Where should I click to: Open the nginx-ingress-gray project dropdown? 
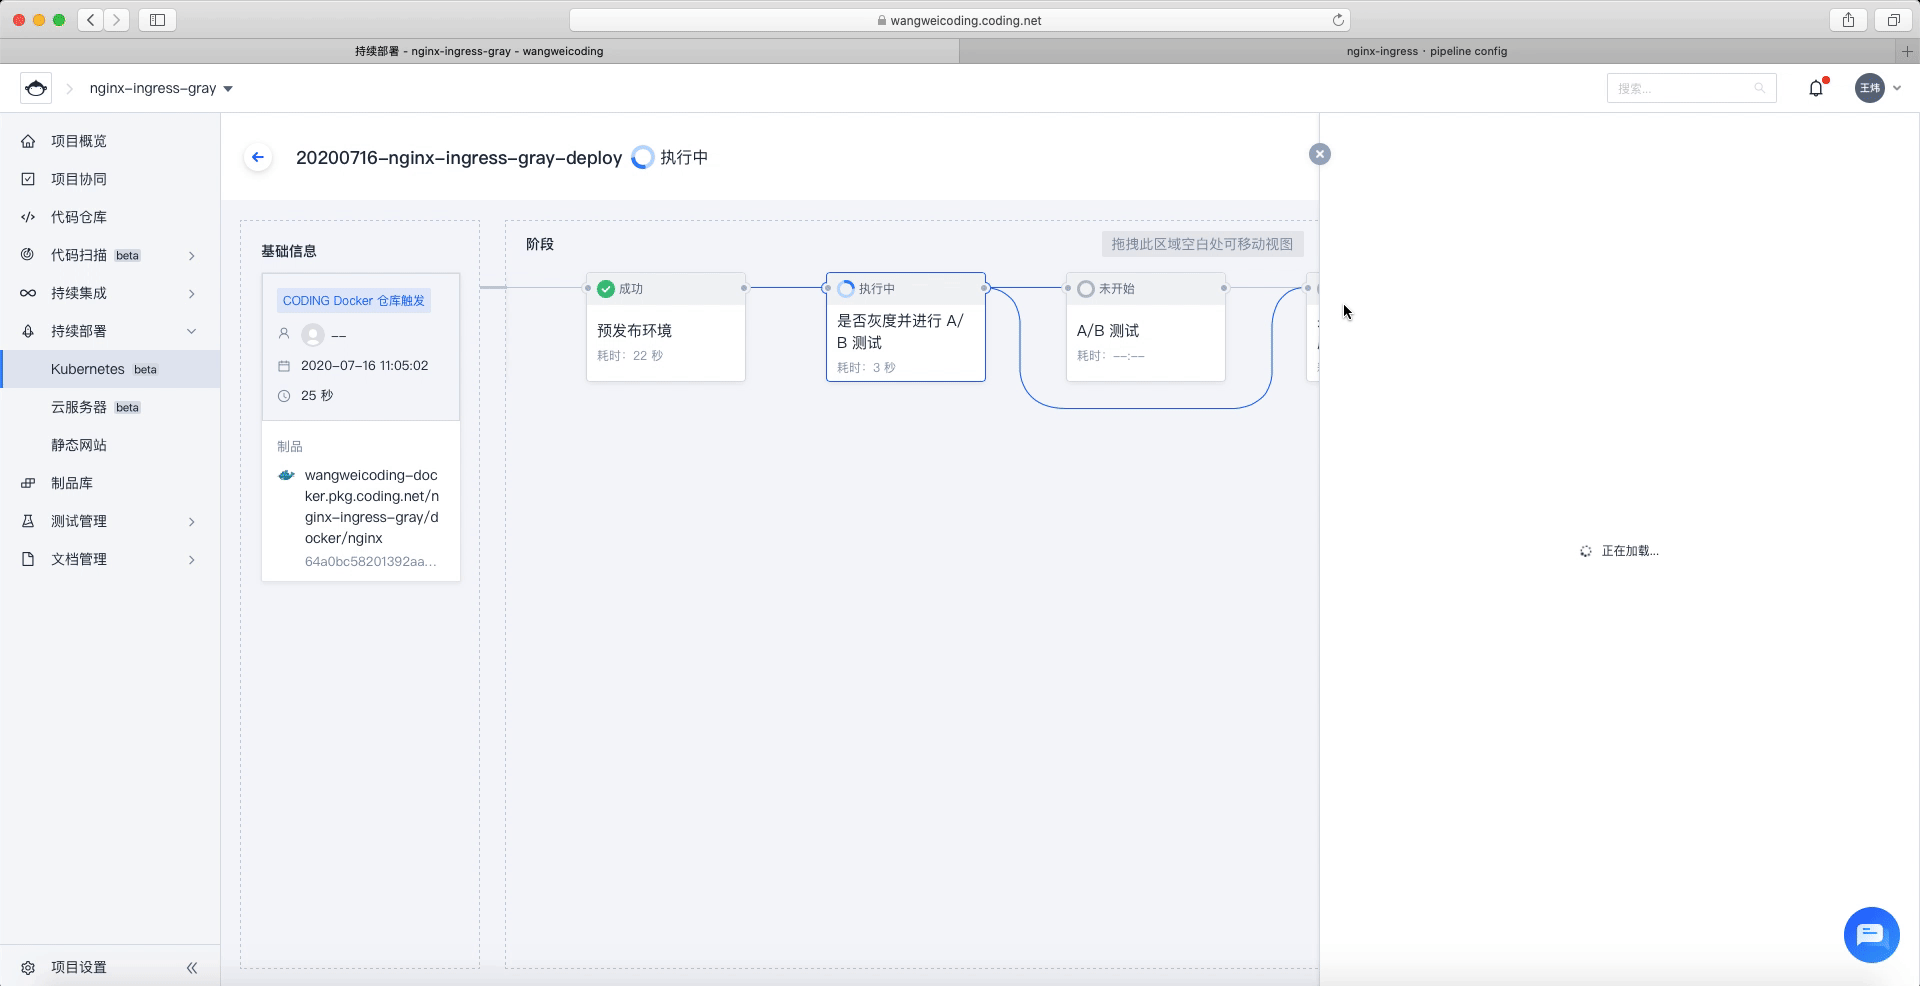[x=161, y=88]
